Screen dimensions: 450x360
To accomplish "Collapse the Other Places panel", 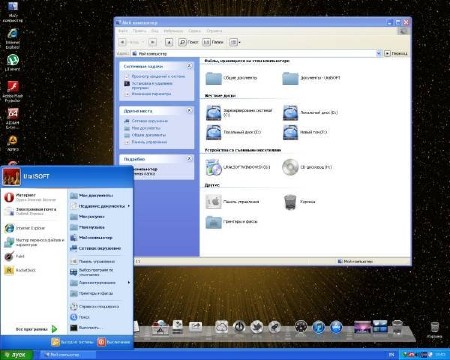I will 189,110.
